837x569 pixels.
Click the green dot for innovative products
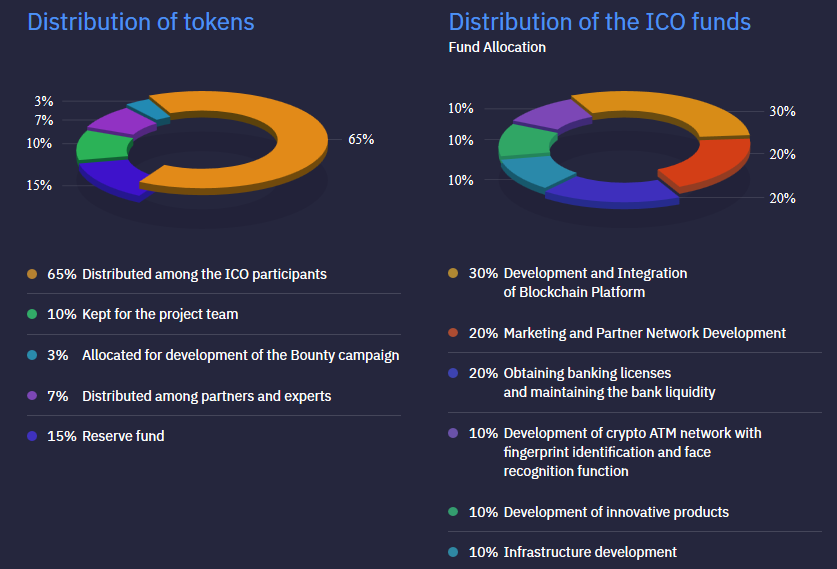click(x=454, y=512)
